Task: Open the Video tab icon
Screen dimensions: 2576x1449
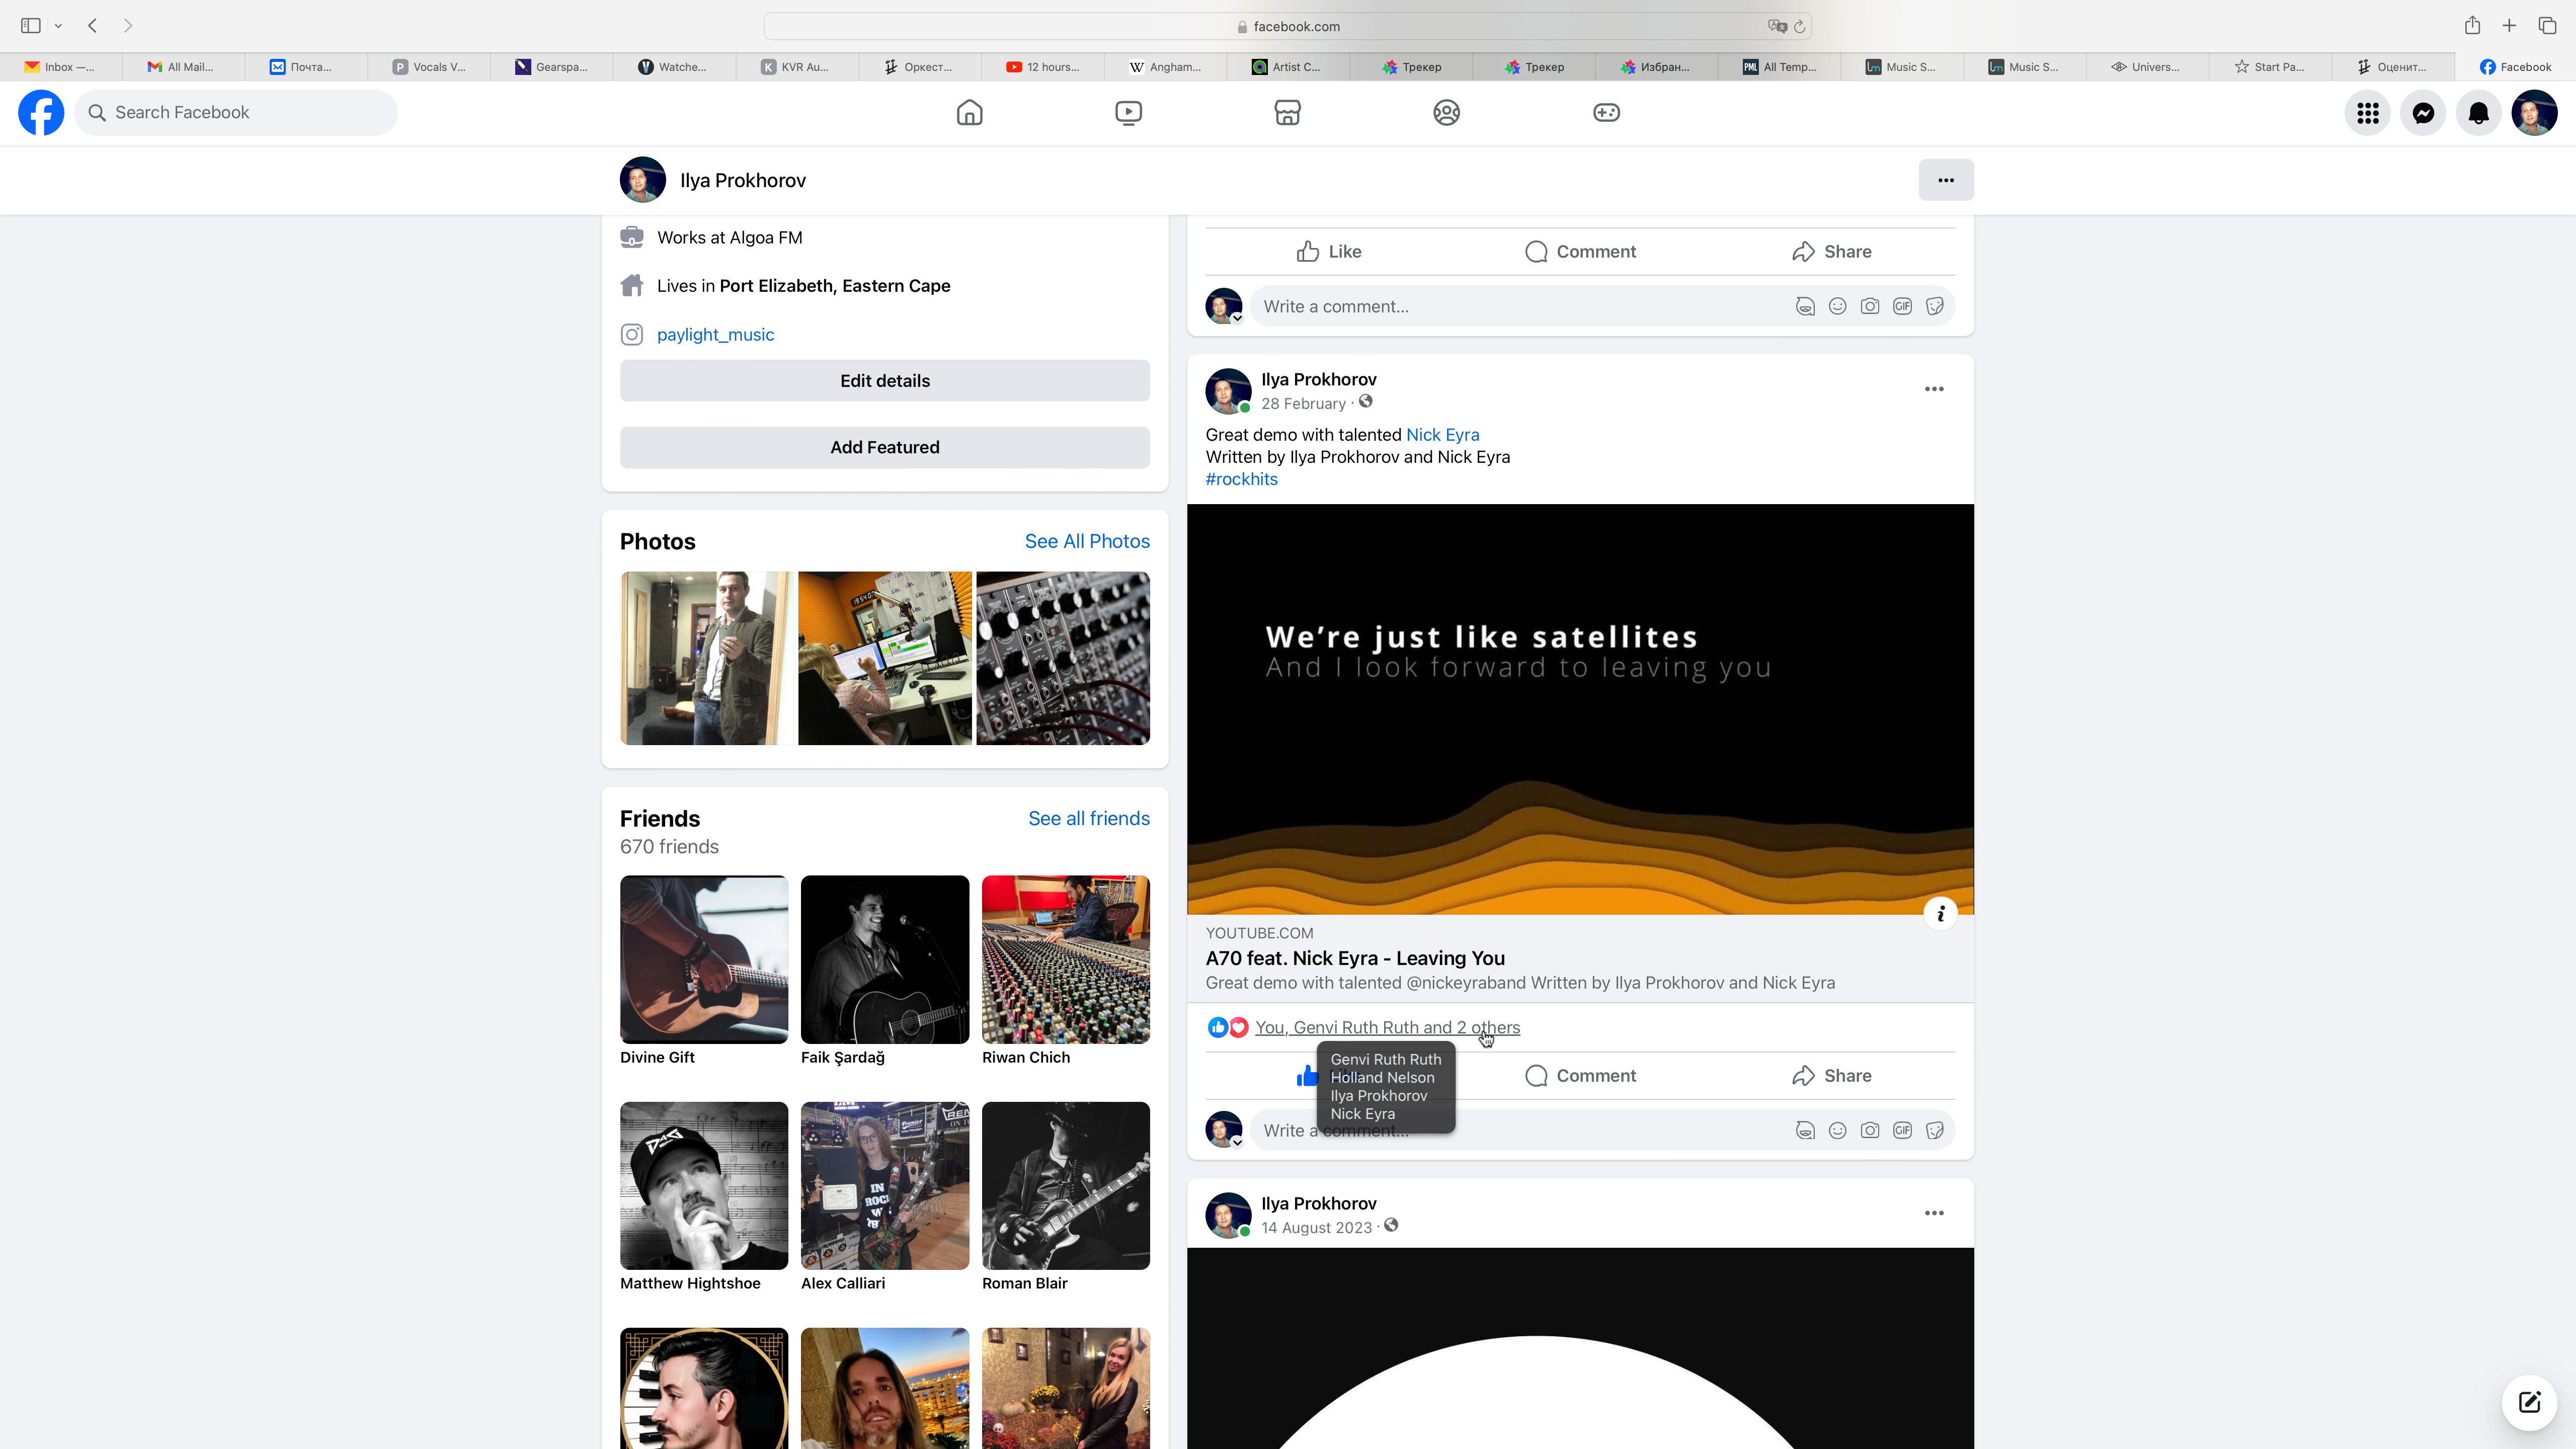Action: tap(1128, 112)
